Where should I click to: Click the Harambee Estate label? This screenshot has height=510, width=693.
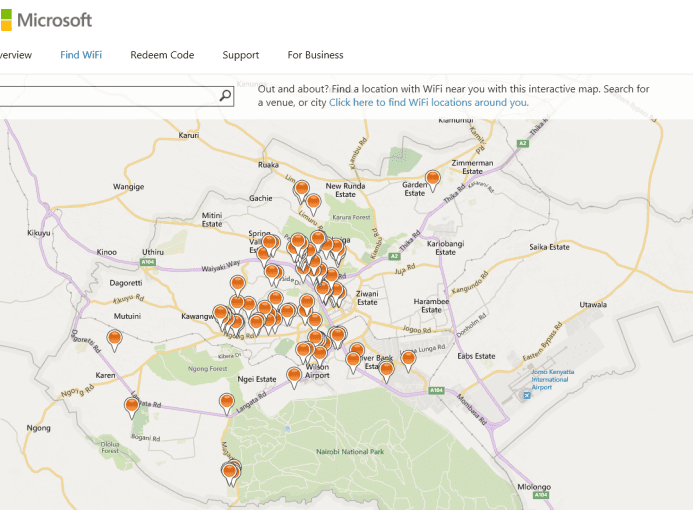tap(431, 305)
